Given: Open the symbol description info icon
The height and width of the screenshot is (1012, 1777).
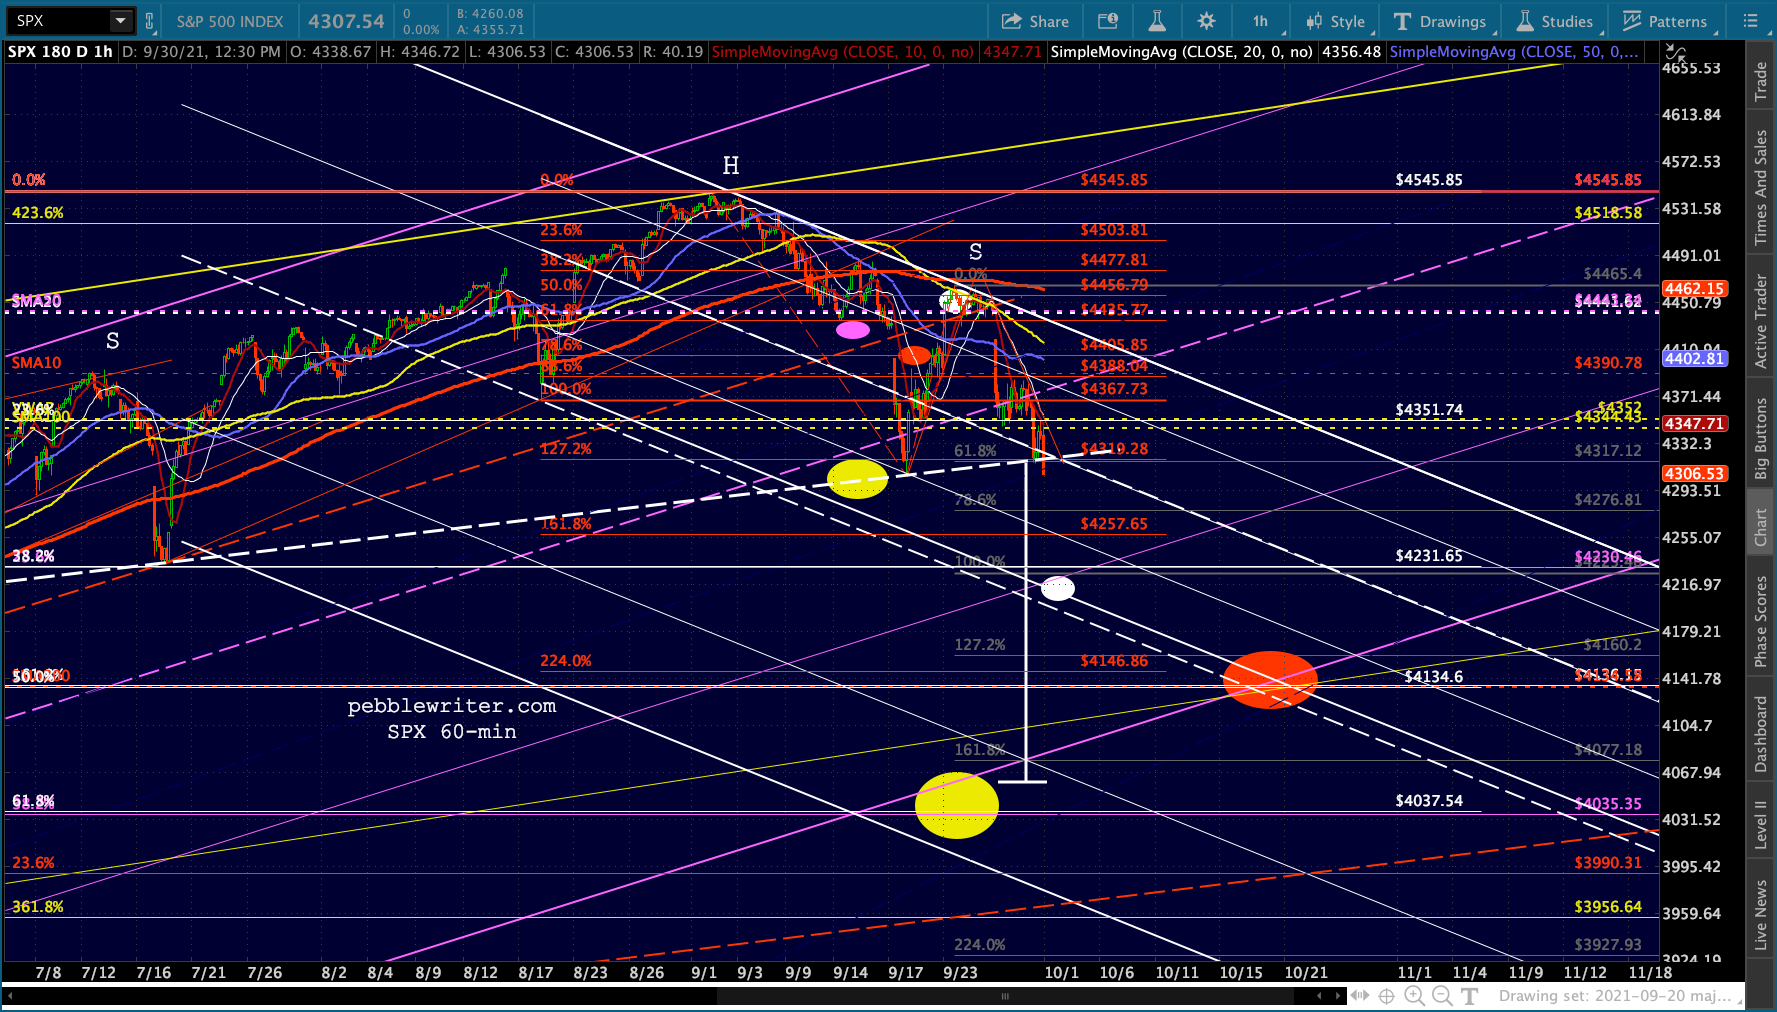Looking at the screenshot, I should click(1108, 21).
